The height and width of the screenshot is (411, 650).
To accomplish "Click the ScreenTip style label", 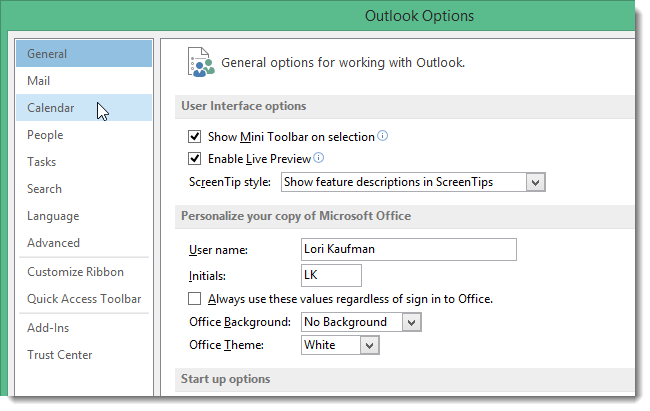I will click(230, 182).
